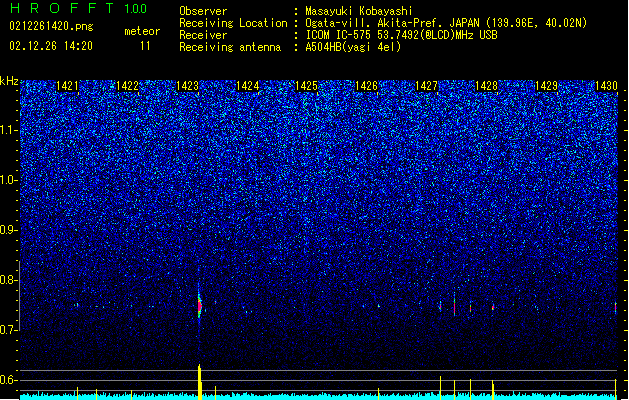Click the 1429 time marker
Image resolution: width=629 pixels, height=400 pixels.
pyautogui.click(x=547, y=86)
